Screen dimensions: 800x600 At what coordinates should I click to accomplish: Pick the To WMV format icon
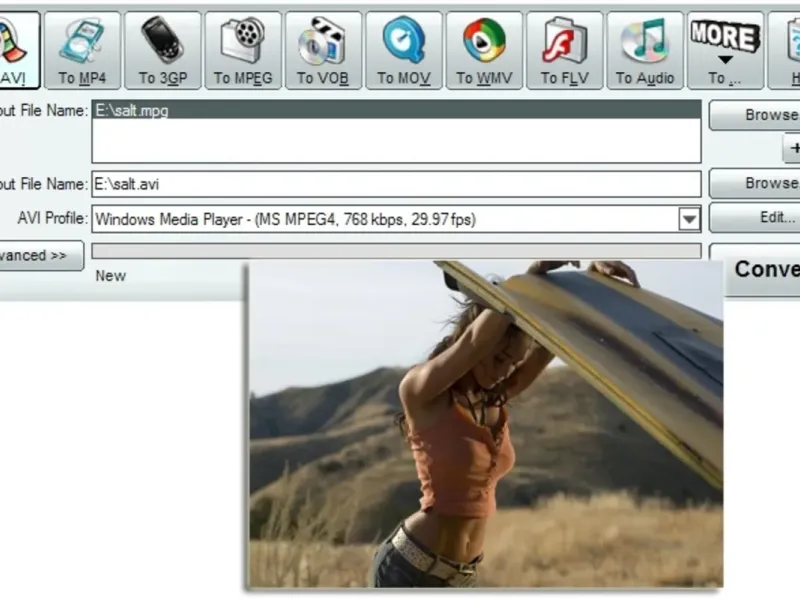click(484, 50)
